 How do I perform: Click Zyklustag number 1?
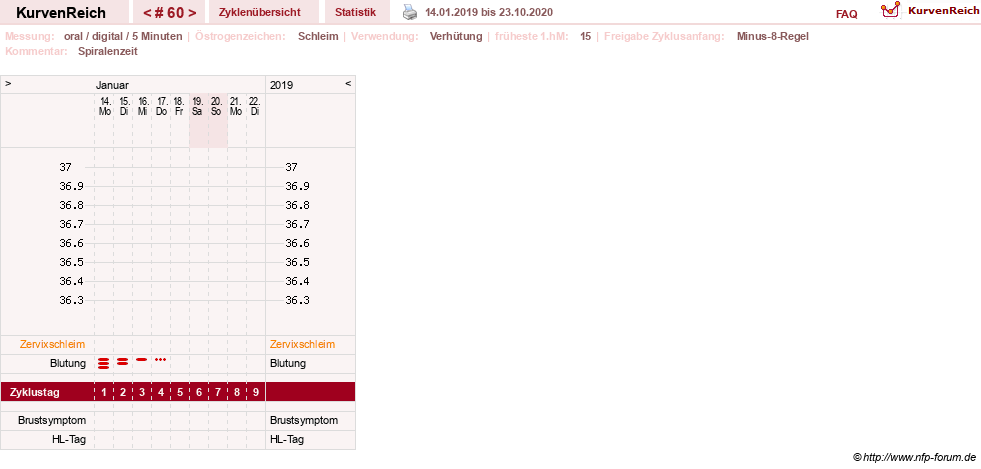[x=104, y=393]
